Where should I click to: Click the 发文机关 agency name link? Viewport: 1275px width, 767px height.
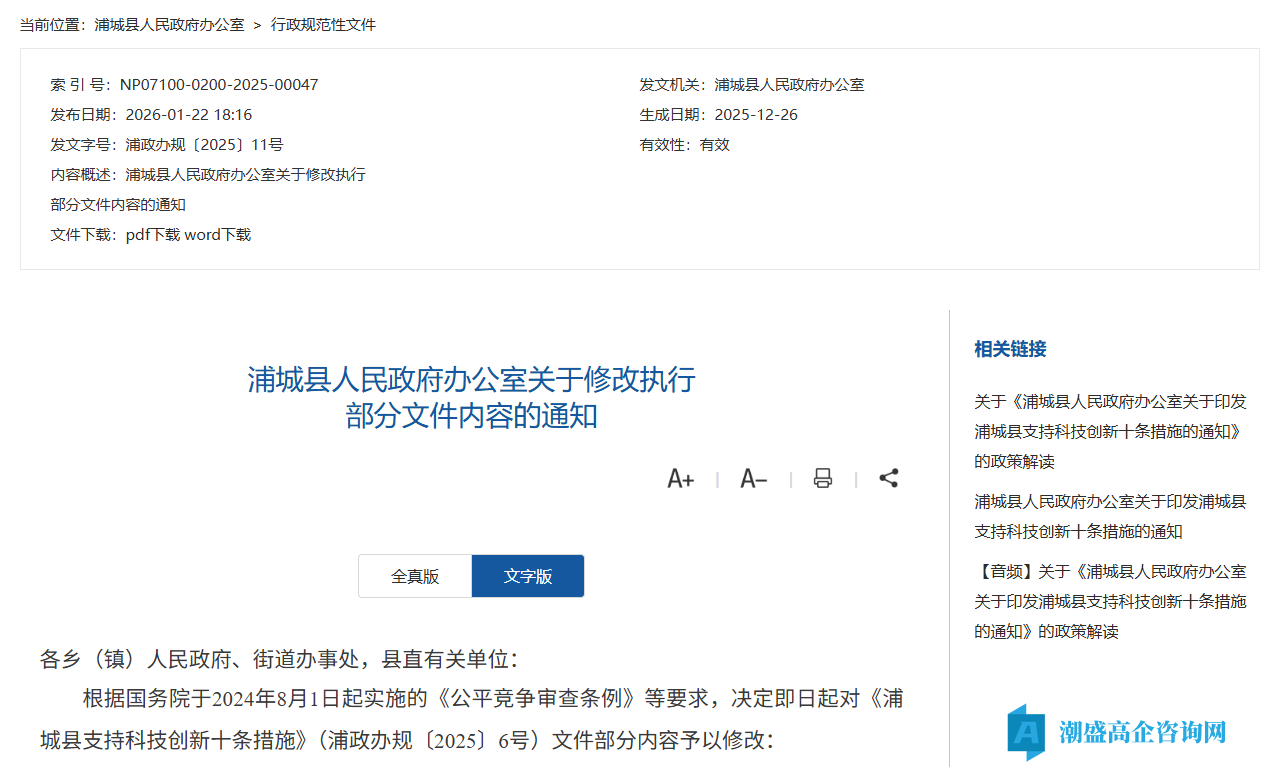tap(790, 84)
